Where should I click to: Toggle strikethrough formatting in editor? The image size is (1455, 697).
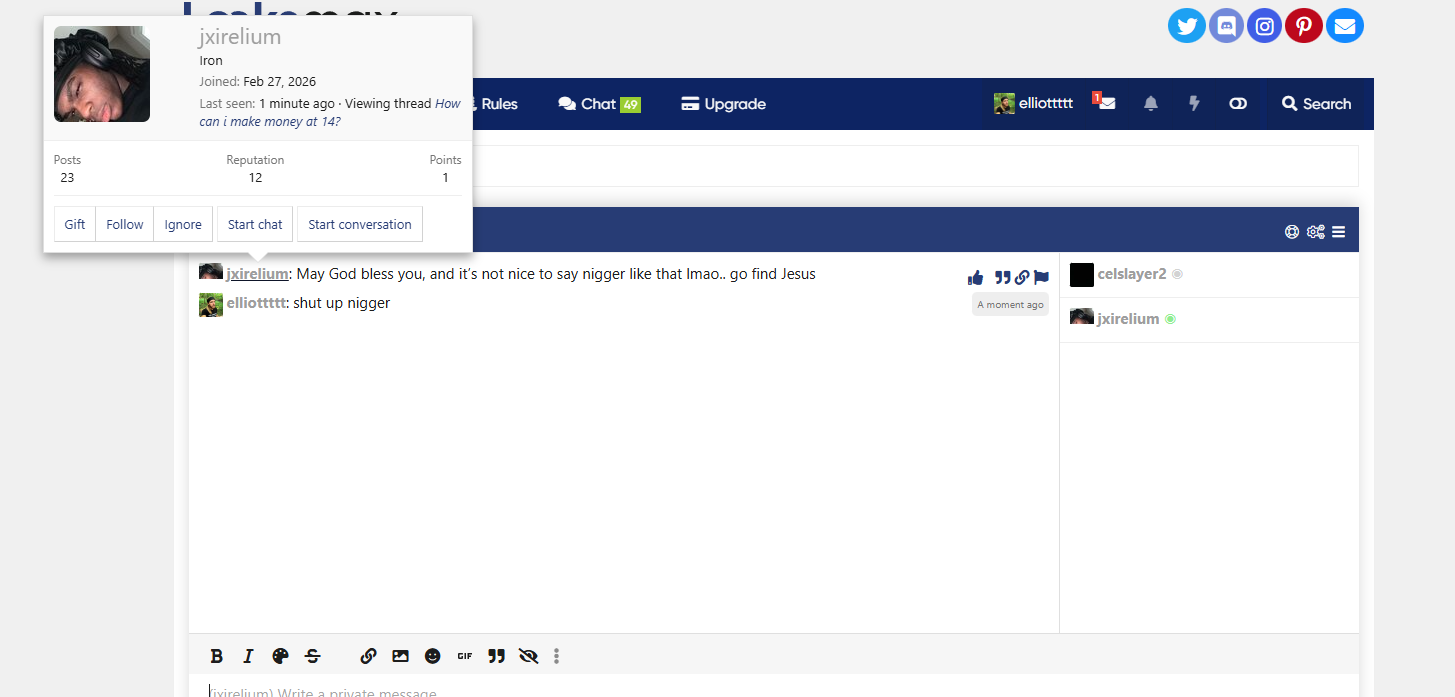(312, 656)
